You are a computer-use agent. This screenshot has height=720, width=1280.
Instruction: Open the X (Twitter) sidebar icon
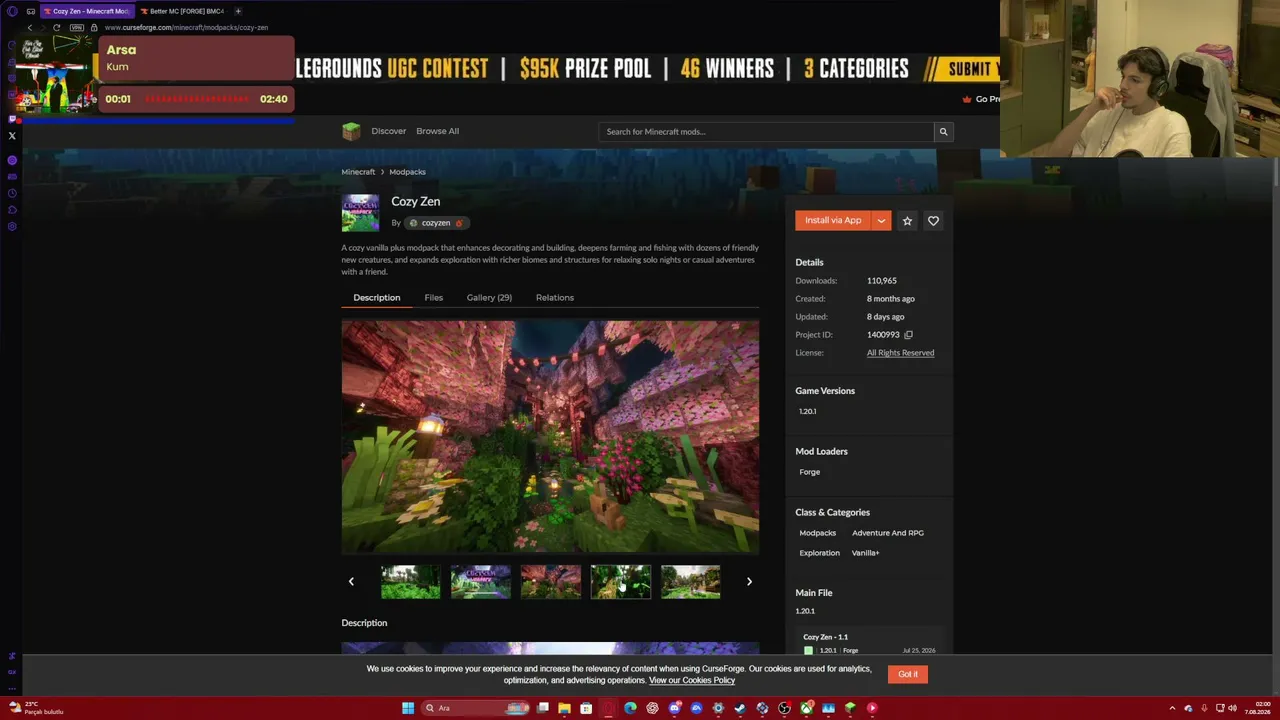pyautogui.click(x=12, y=136)
